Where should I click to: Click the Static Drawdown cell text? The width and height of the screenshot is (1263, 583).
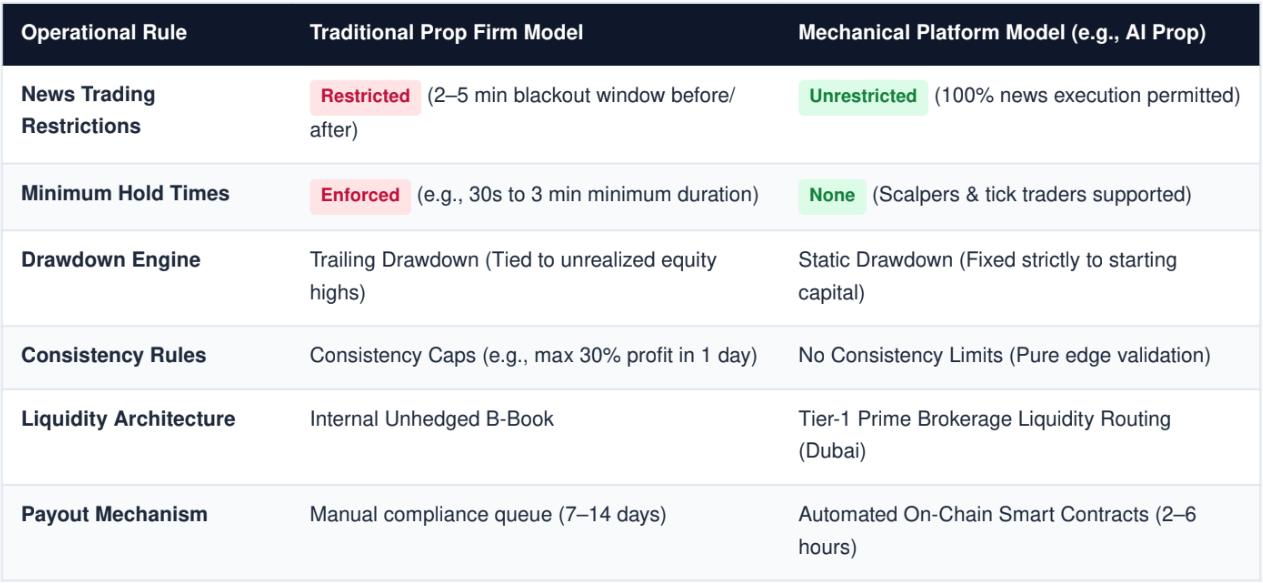point(988,276)
